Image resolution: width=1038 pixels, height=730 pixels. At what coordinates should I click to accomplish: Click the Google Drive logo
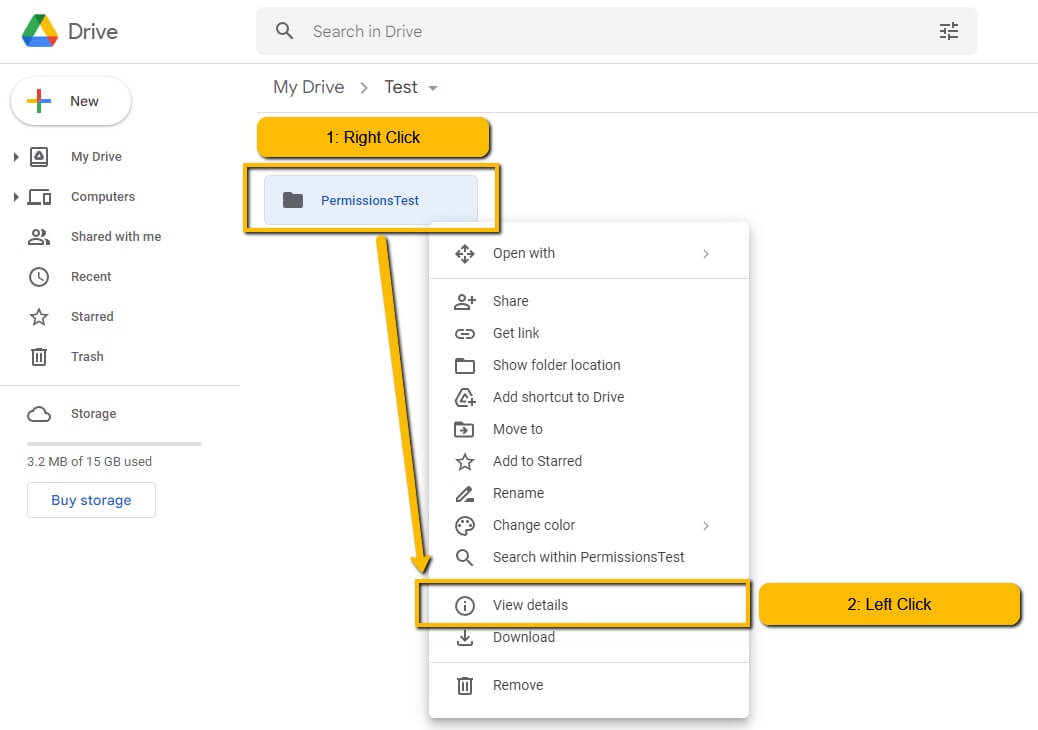point(40,31)
